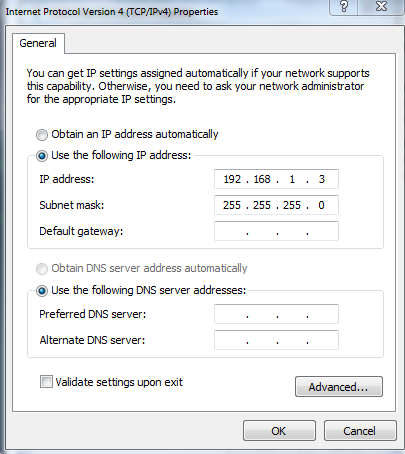
Task: Click the 0 octet in Subnet mask
Action: click(321, 205)
